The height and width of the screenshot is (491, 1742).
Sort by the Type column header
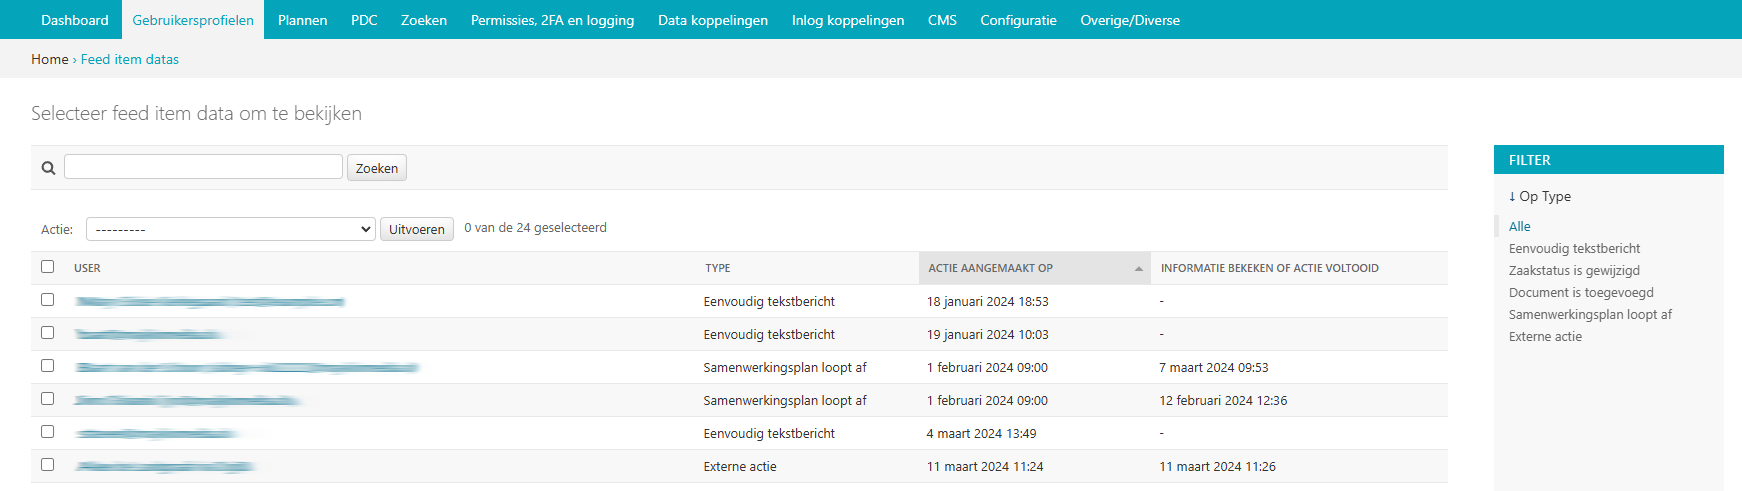point(718,268)
